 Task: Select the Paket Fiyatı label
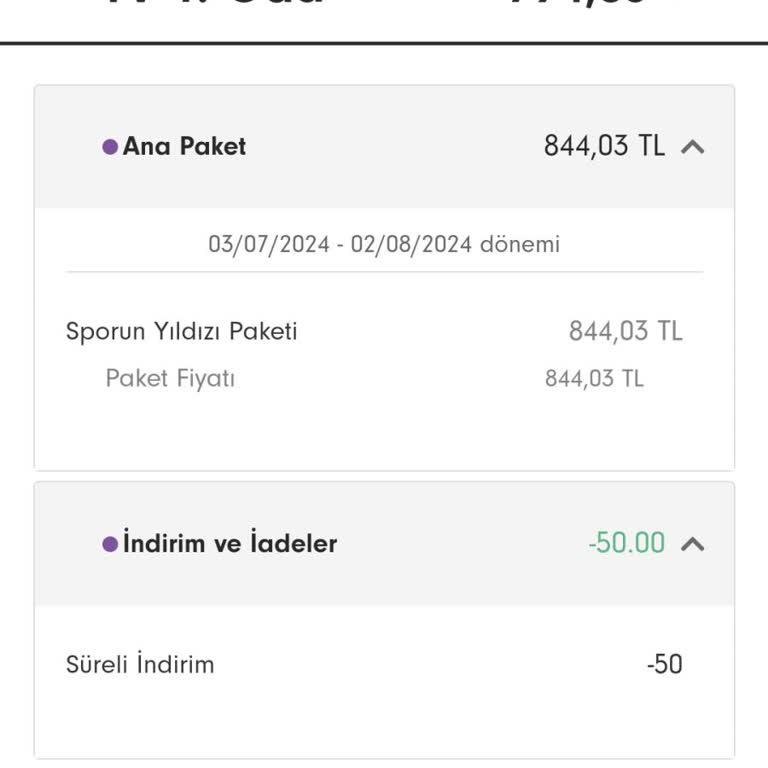pos(170,379)
